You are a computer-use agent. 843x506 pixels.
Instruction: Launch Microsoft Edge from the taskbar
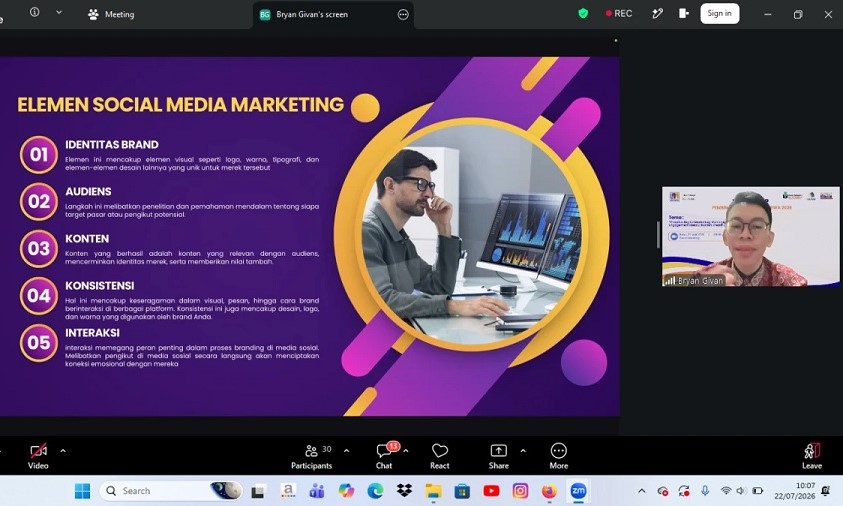coord(375,491)
